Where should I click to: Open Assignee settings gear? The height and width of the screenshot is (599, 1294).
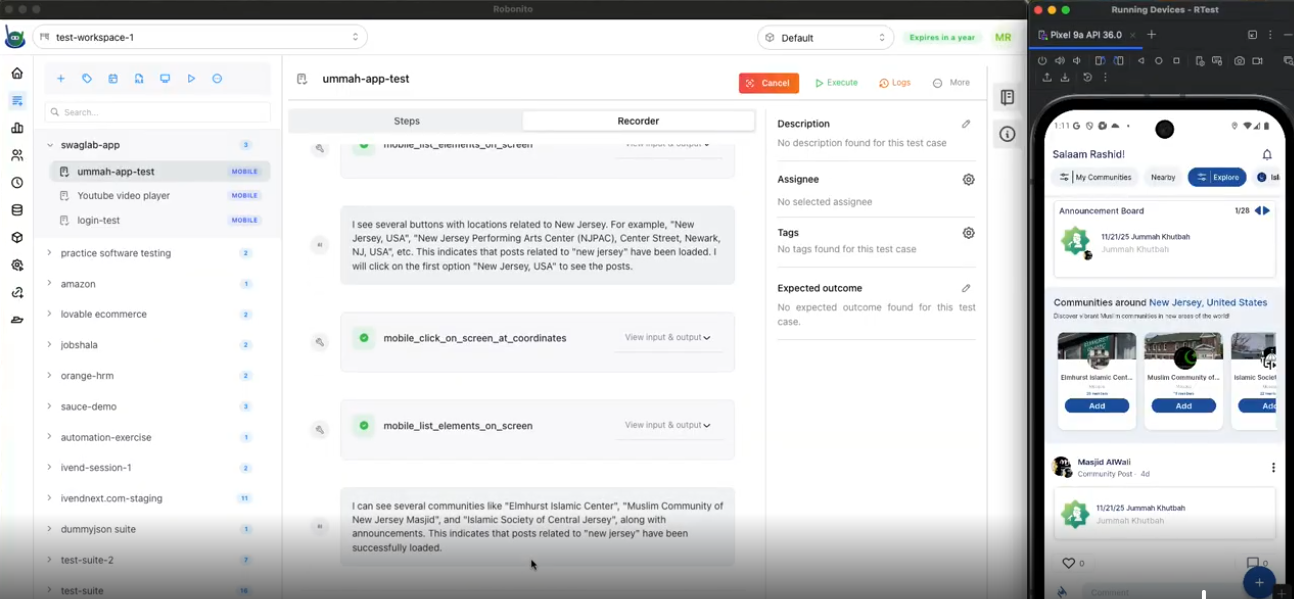point(968,180)
